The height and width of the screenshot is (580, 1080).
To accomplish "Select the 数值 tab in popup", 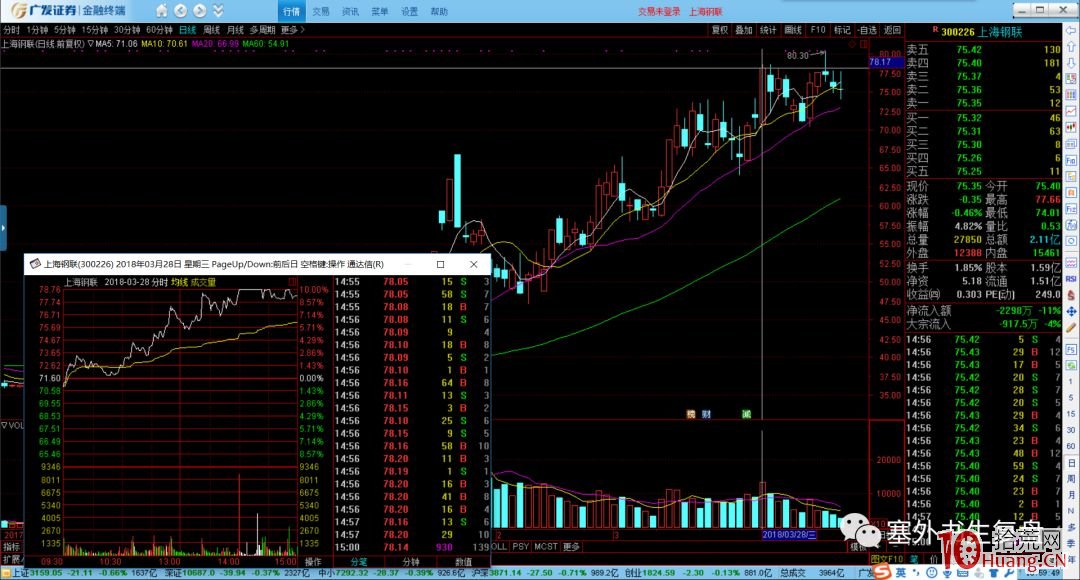I will pos(464,562).
